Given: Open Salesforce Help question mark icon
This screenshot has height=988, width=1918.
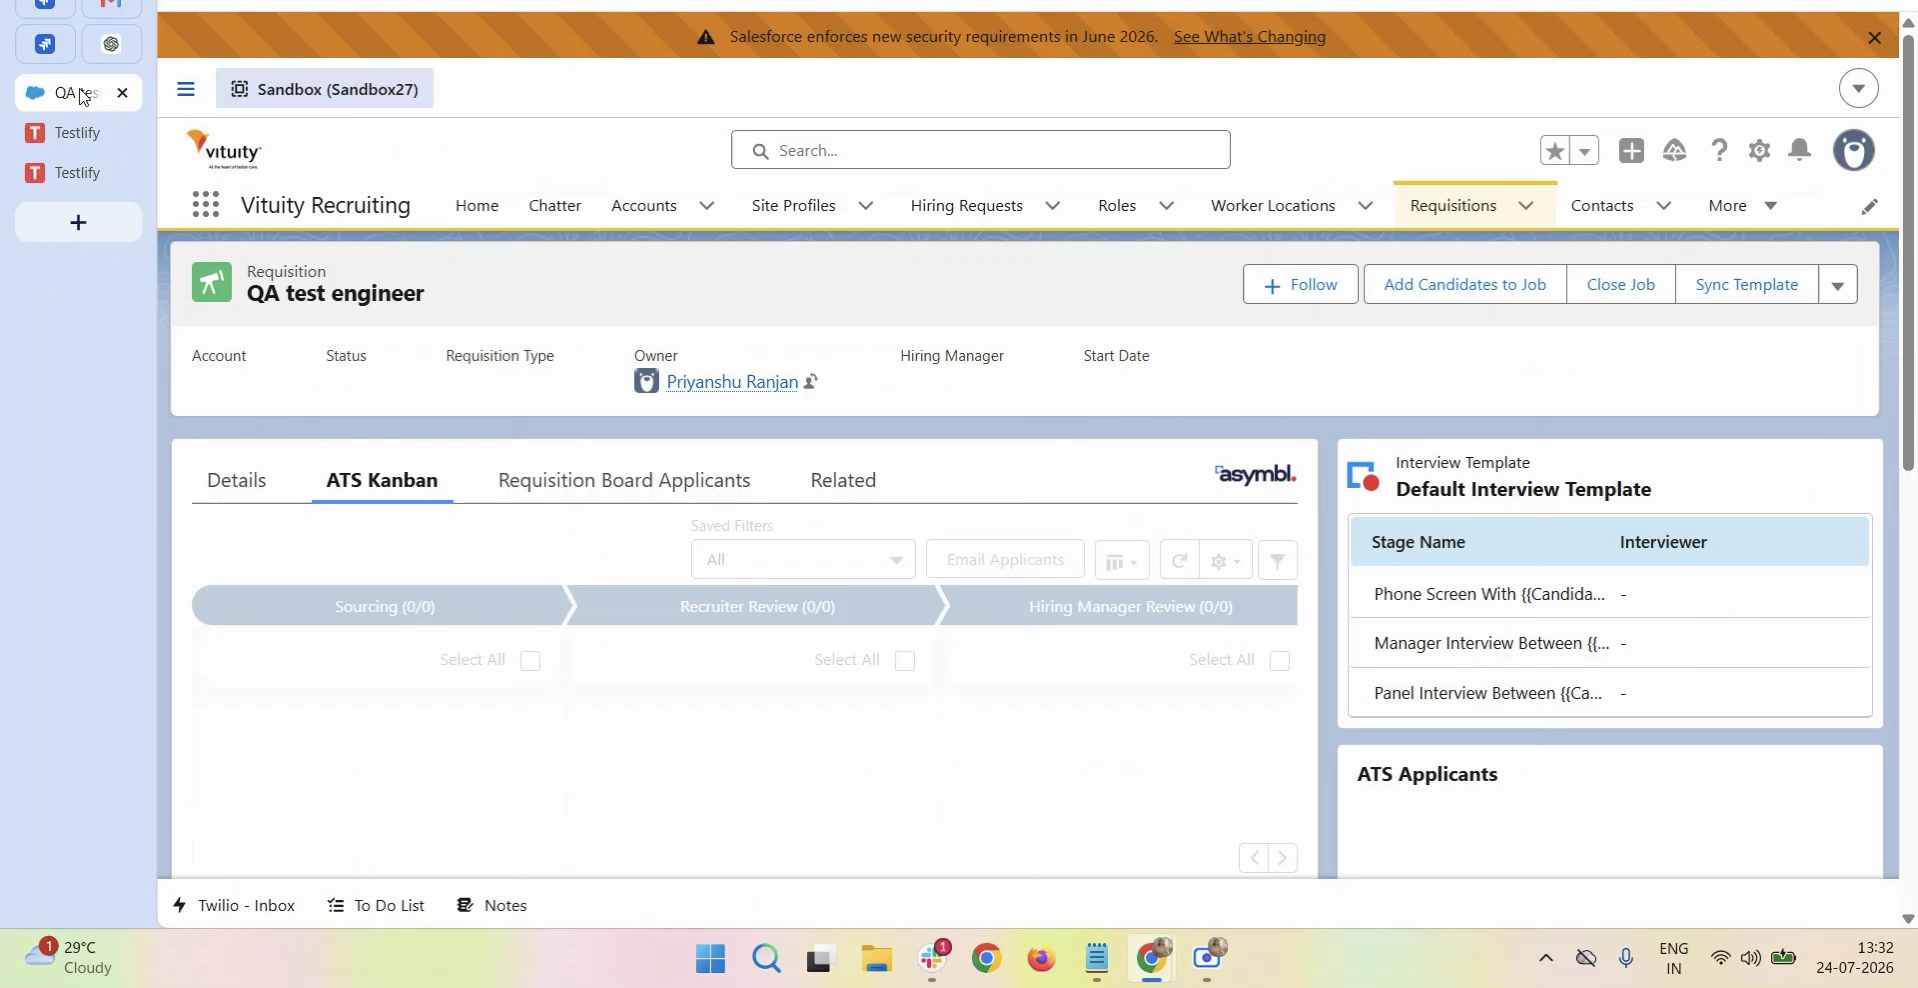Looking at the screenshot, I should (1719, 150).
